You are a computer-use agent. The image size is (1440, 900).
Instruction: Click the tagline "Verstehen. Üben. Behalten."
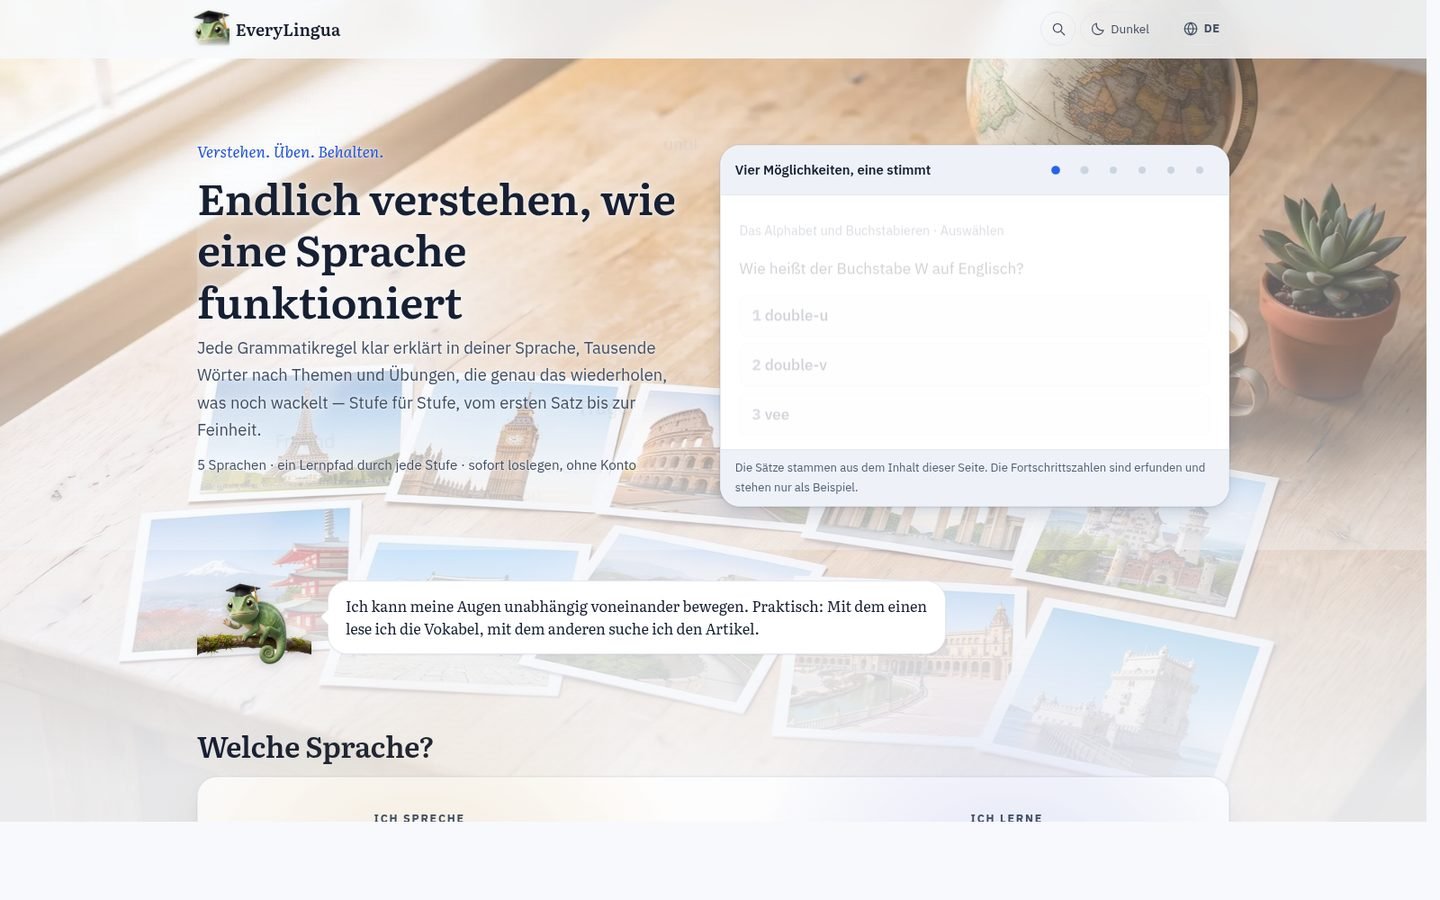pos(290,152)
